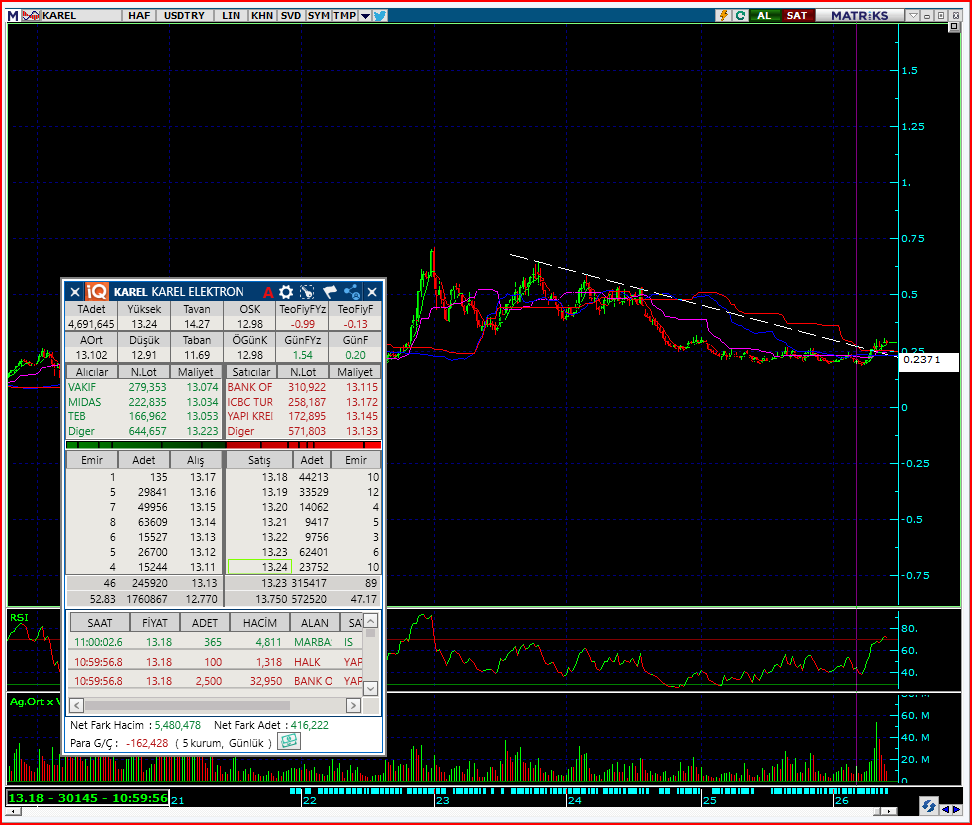Select the VAKIF buyer row
The image size is (972, 825).
(x=143, y=387)
